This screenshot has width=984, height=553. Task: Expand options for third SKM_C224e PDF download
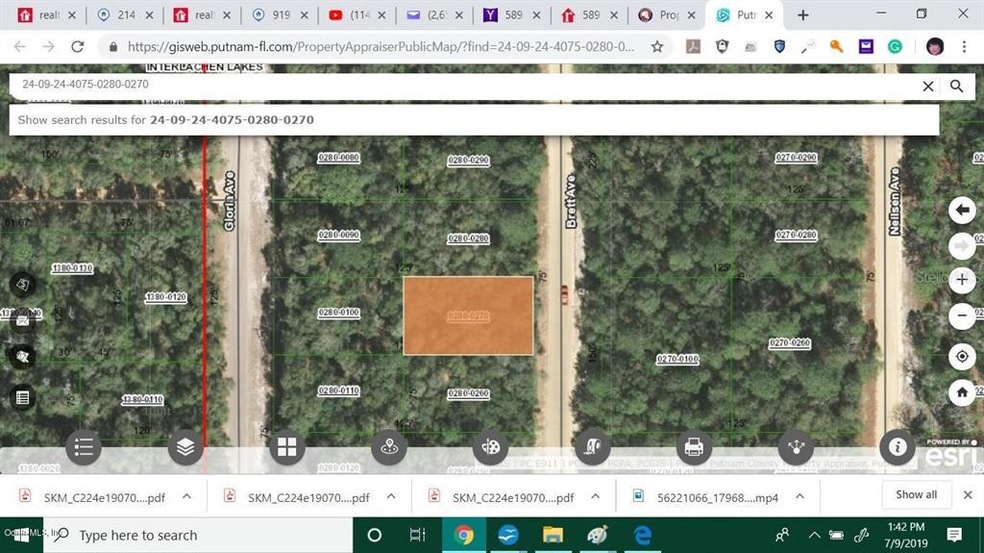(x=596, y=496)
